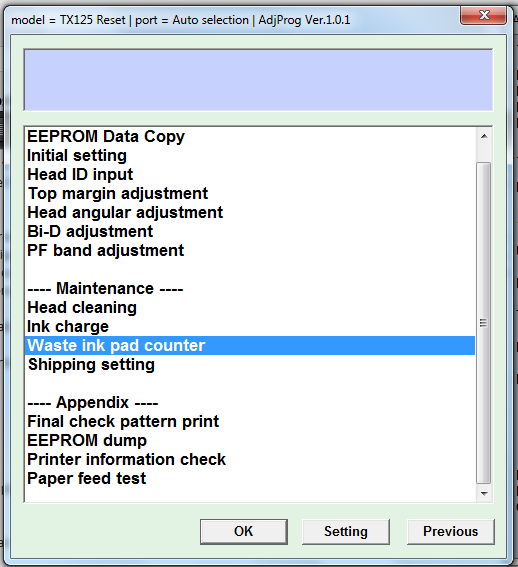Close the AdjProg window
This screenshot has height=567, width=518.
tap(484, 16)
